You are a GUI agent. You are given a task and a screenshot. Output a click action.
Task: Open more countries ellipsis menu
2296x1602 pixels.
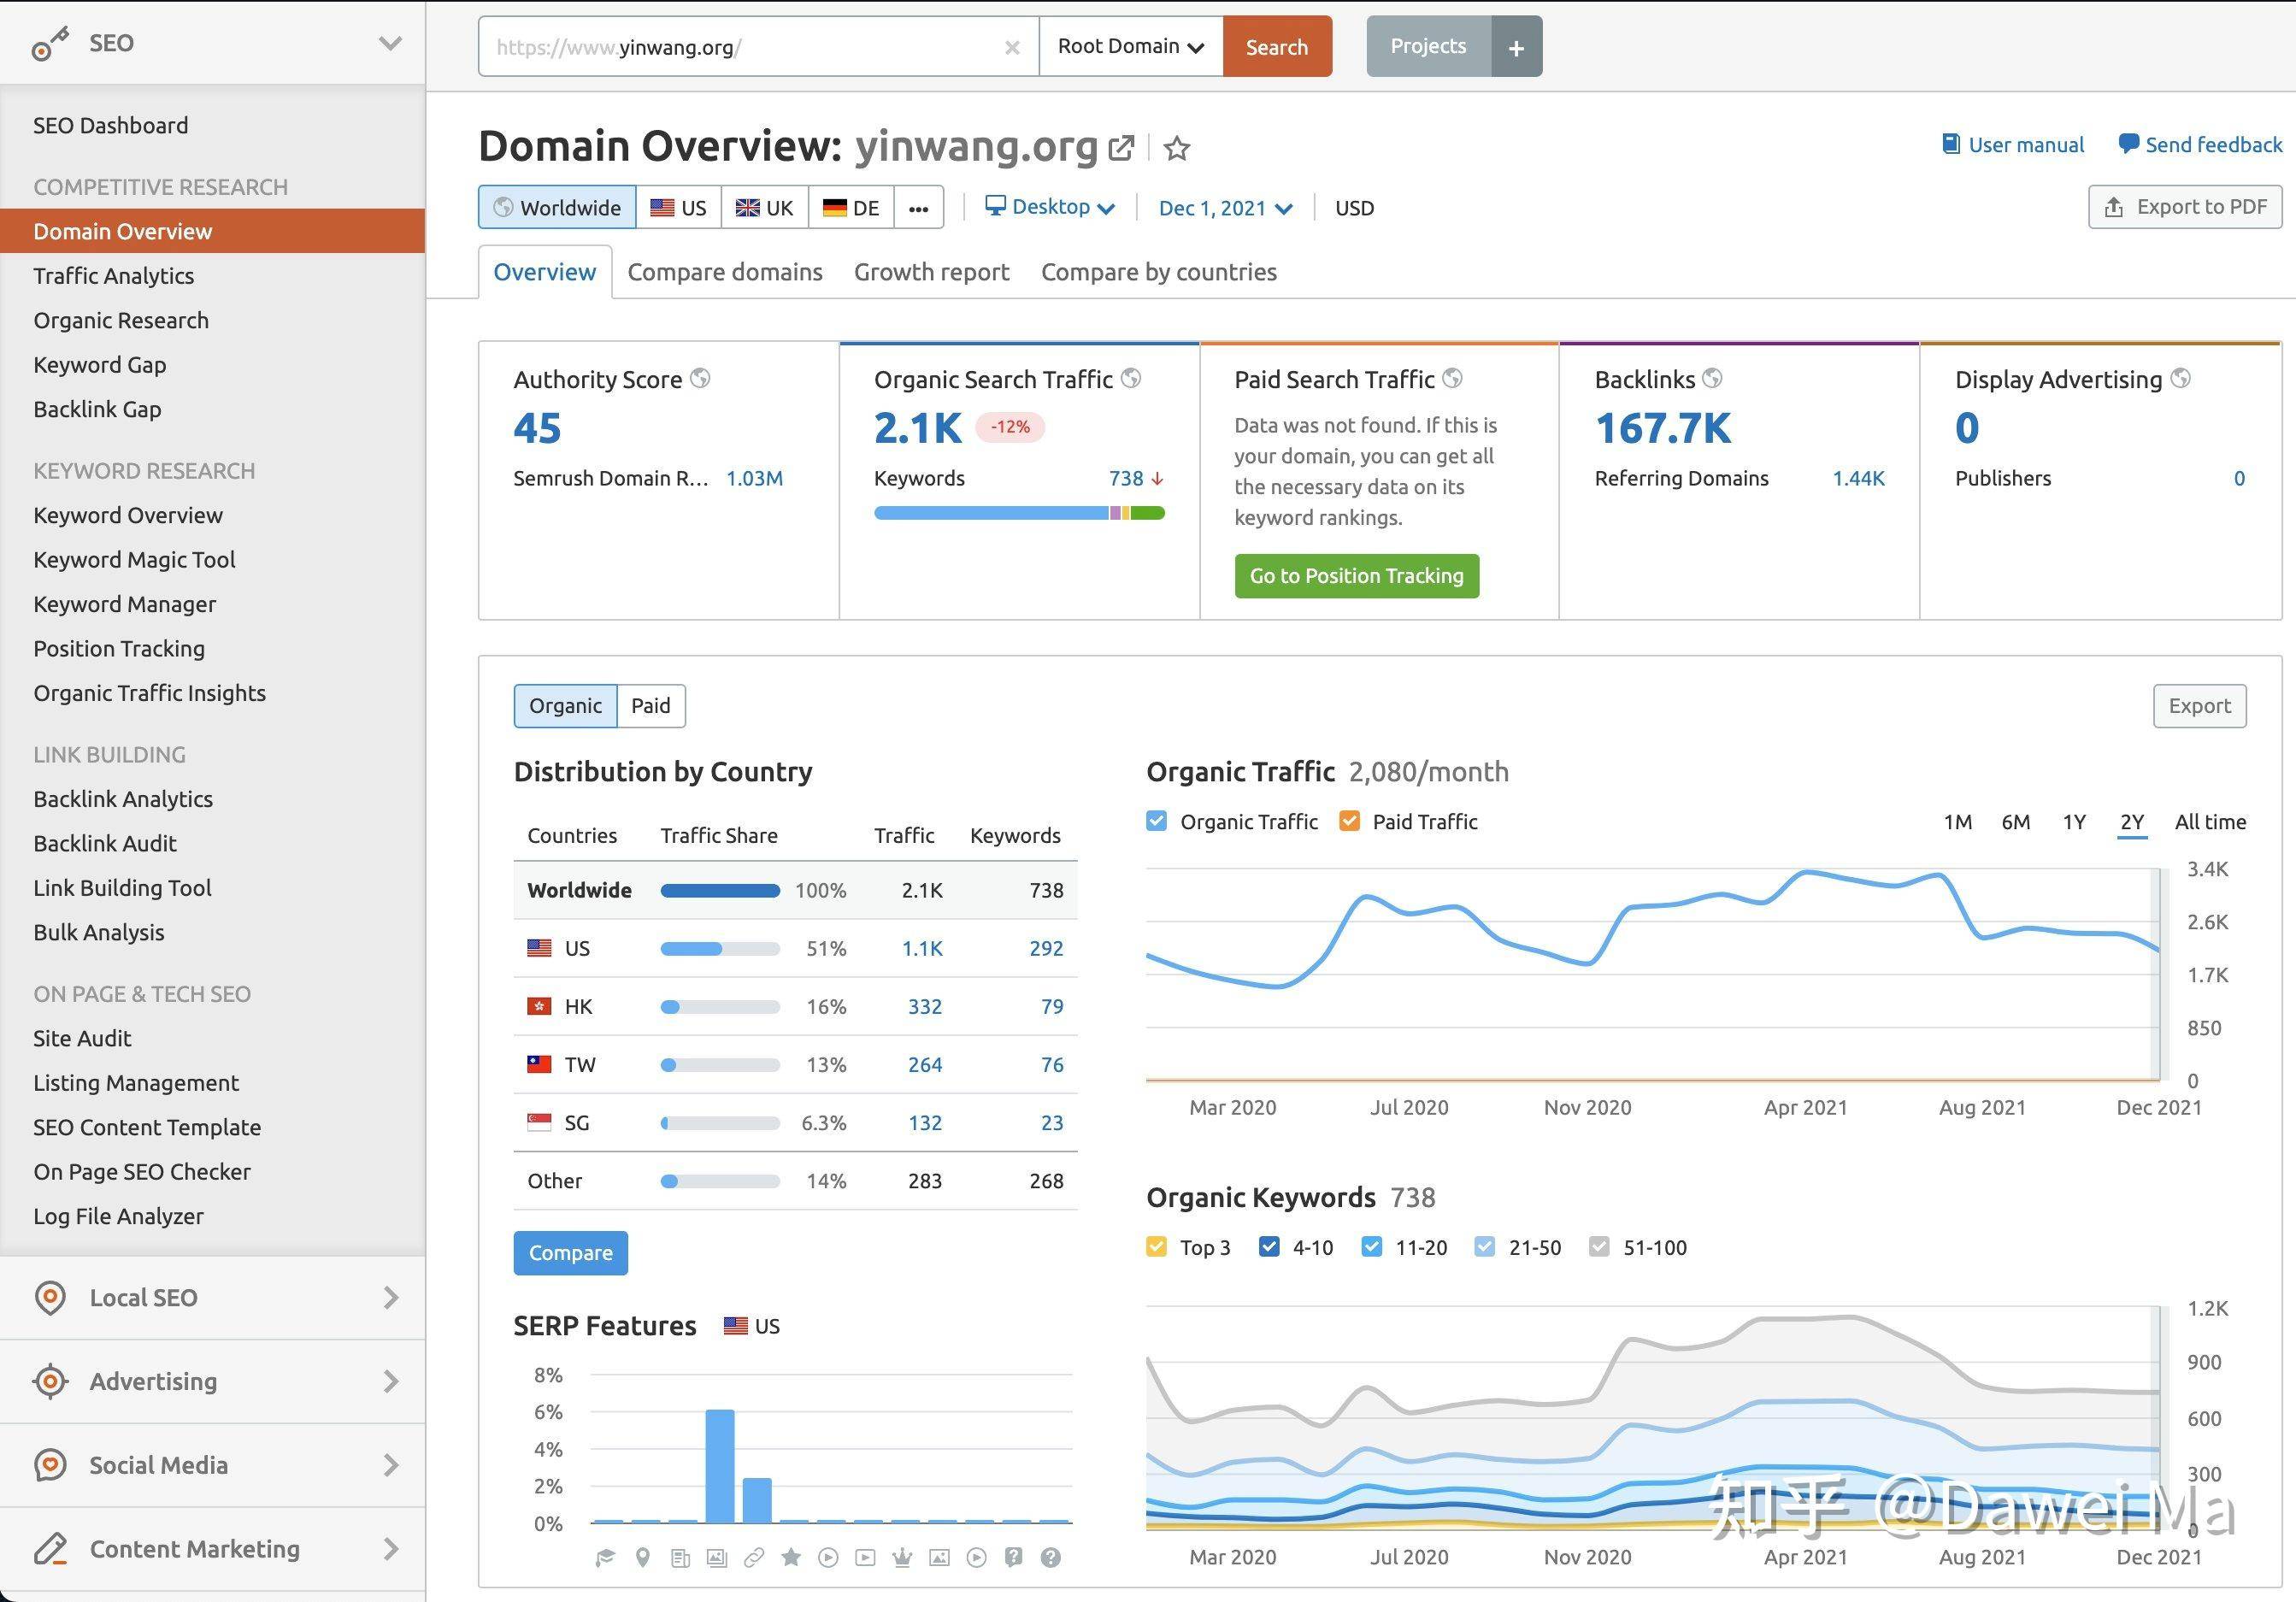(918, 208)
